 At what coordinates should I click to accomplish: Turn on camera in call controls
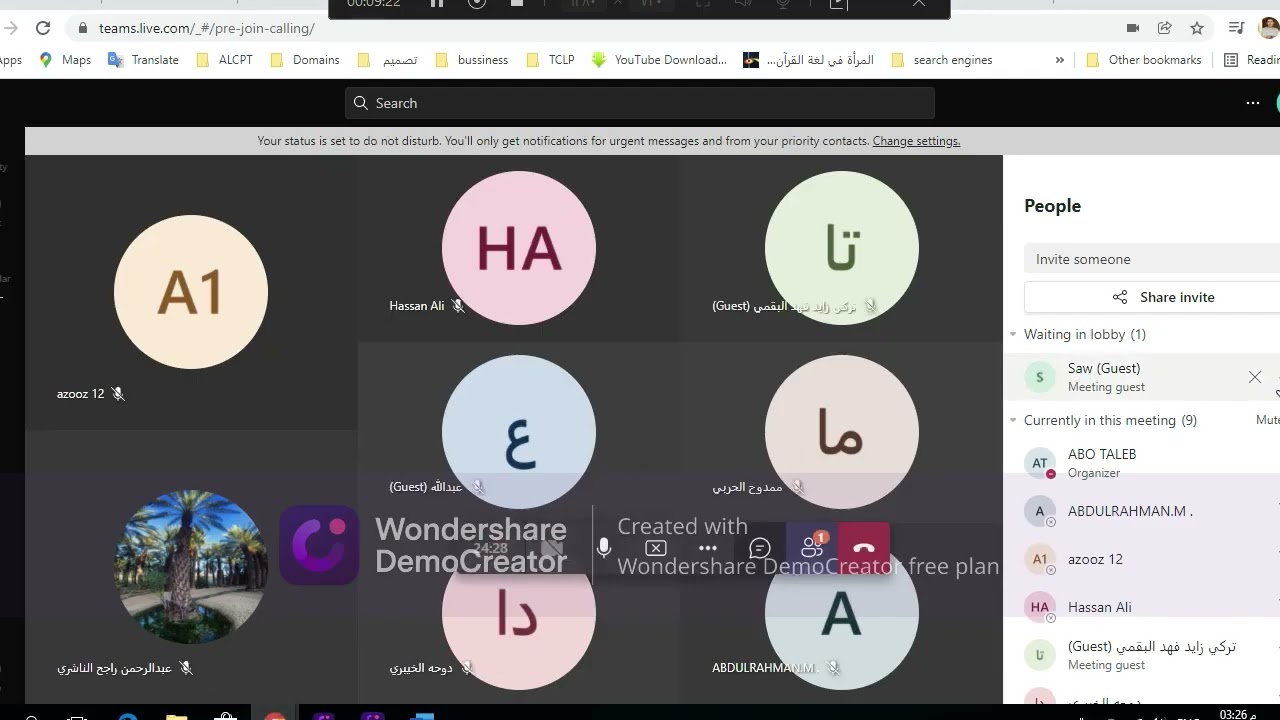(552, 548)
